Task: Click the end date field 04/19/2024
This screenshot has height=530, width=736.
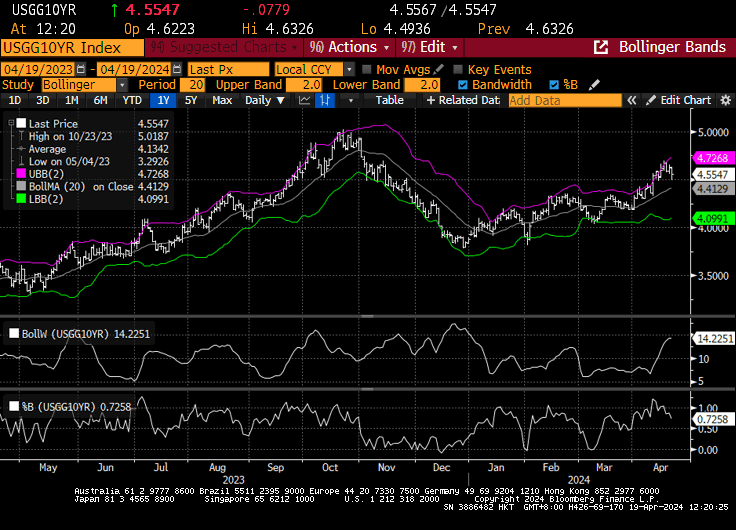Action: pyautogui.click(x=135, y=69)
